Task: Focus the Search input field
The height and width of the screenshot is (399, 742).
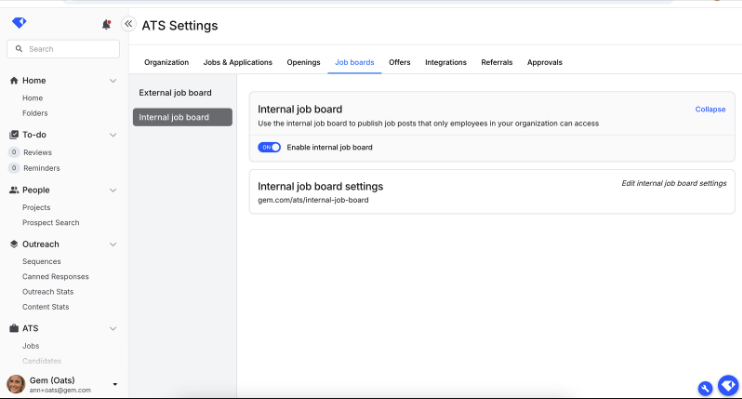Action: pyautogui.click(x=63, y=49)
